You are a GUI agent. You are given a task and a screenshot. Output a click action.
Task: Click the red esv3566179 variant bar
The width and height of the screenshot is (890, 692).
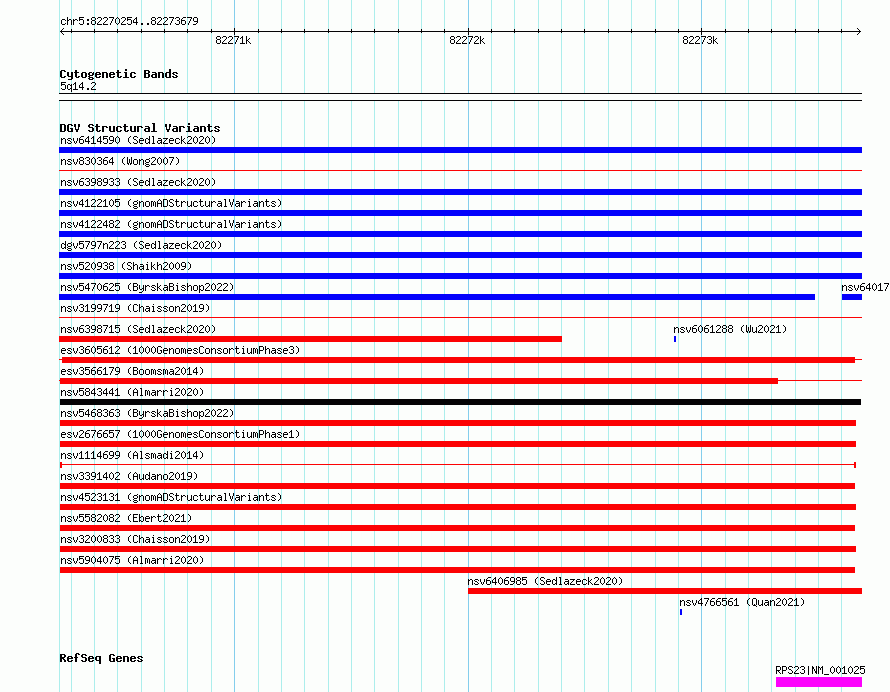(418, 381)
